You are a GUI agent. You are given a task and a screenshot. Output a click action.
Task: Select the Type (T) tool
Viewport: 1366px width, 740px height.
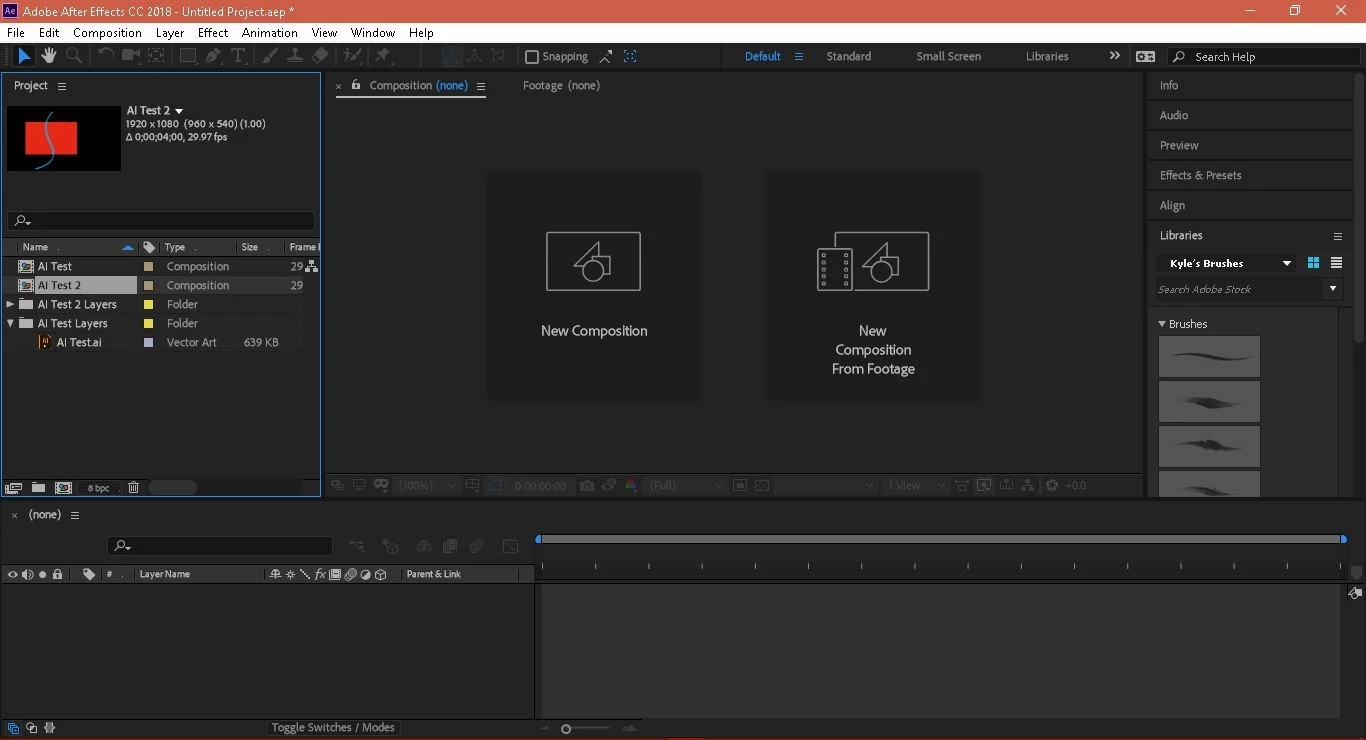(x=238, y=56)
